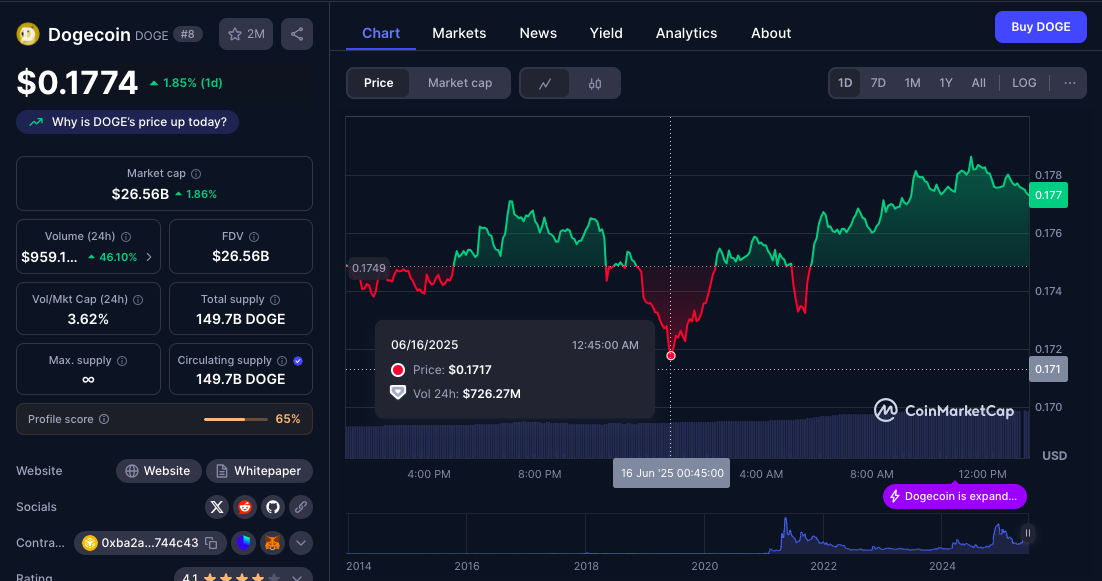This screenshot has width=1102, height=581.
Task: Select the All time range
Action: pyautogui.click(x=978, y=83)
